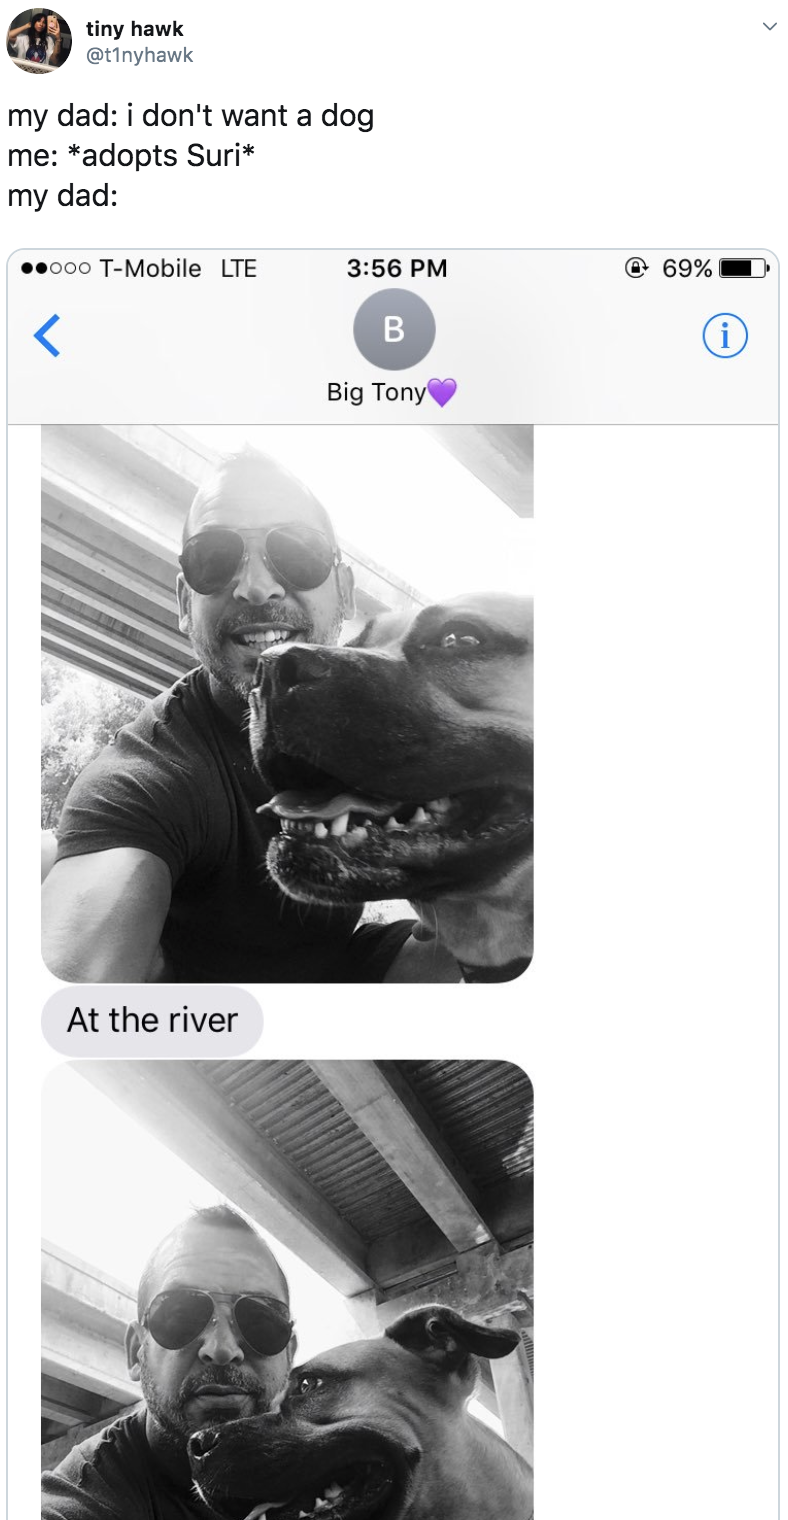Click tiny hawk's profile avatar

click(x=39, y=40)
